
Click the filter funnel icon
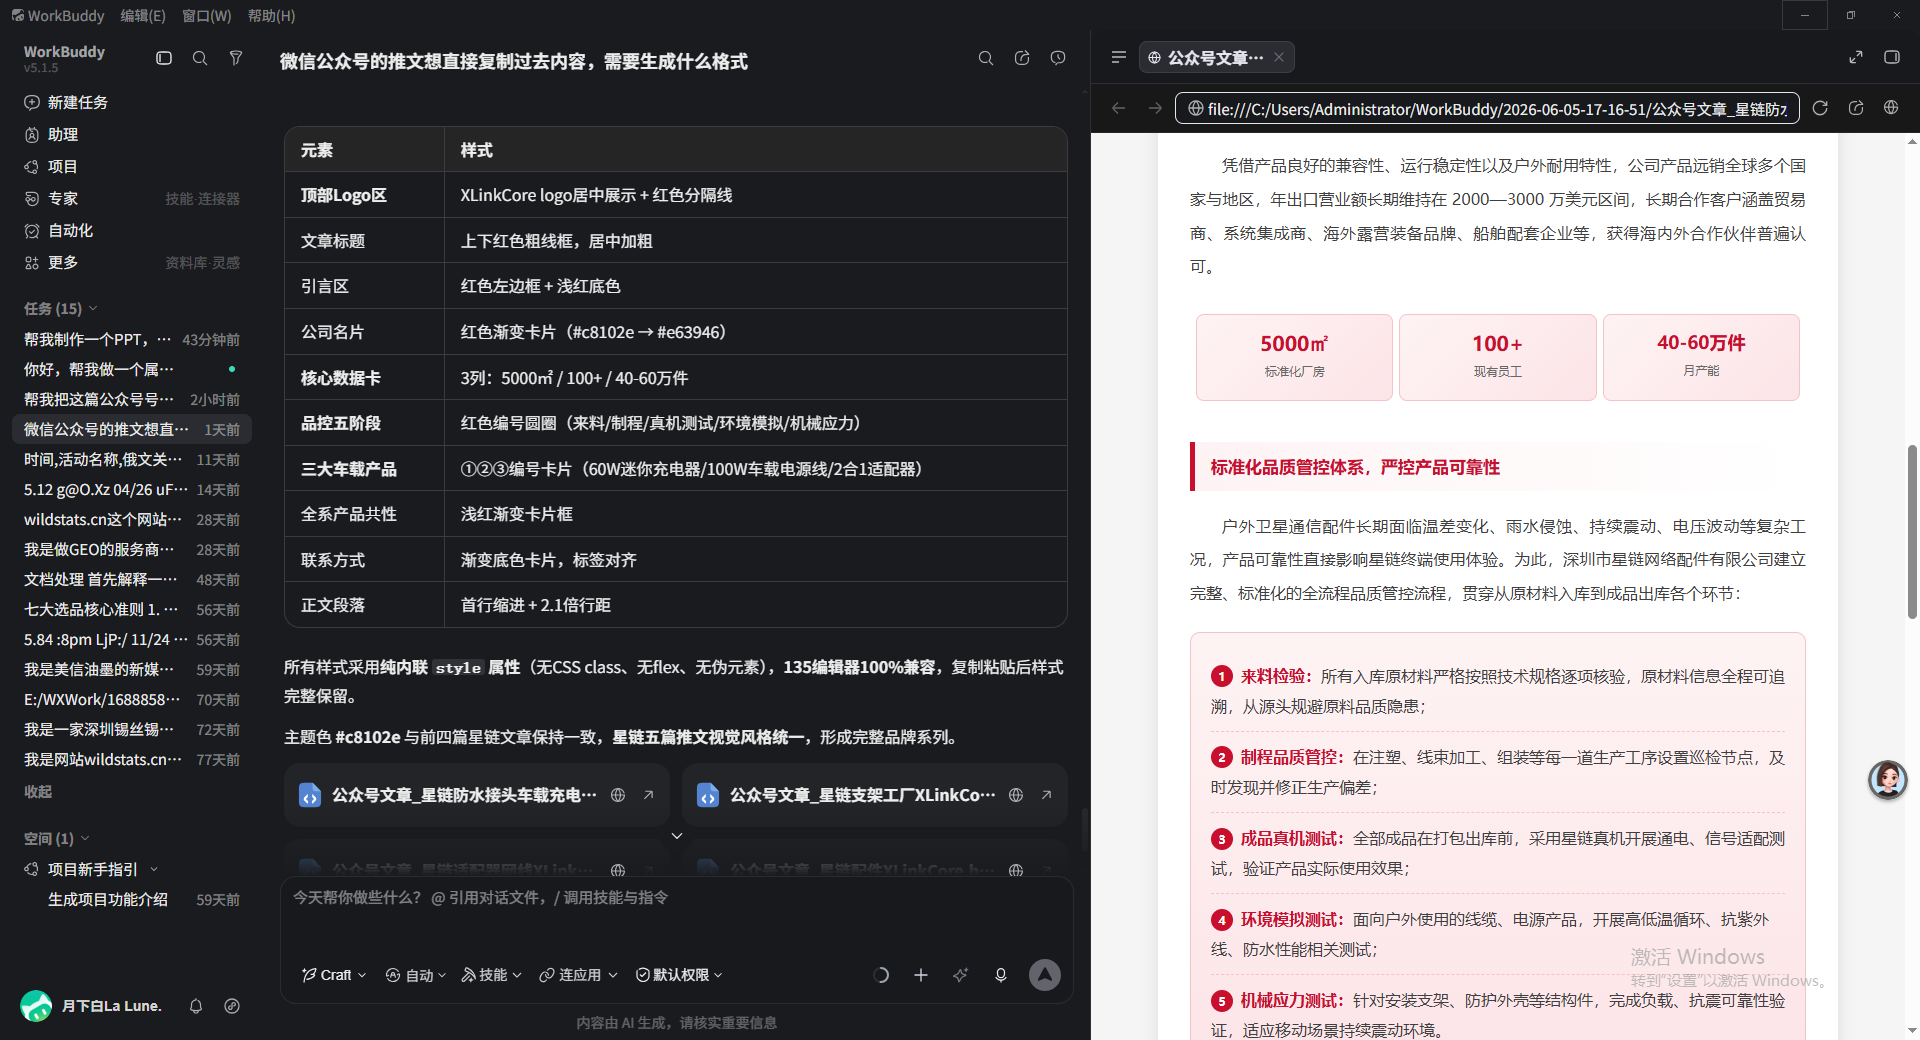click(x=236, y=58)
